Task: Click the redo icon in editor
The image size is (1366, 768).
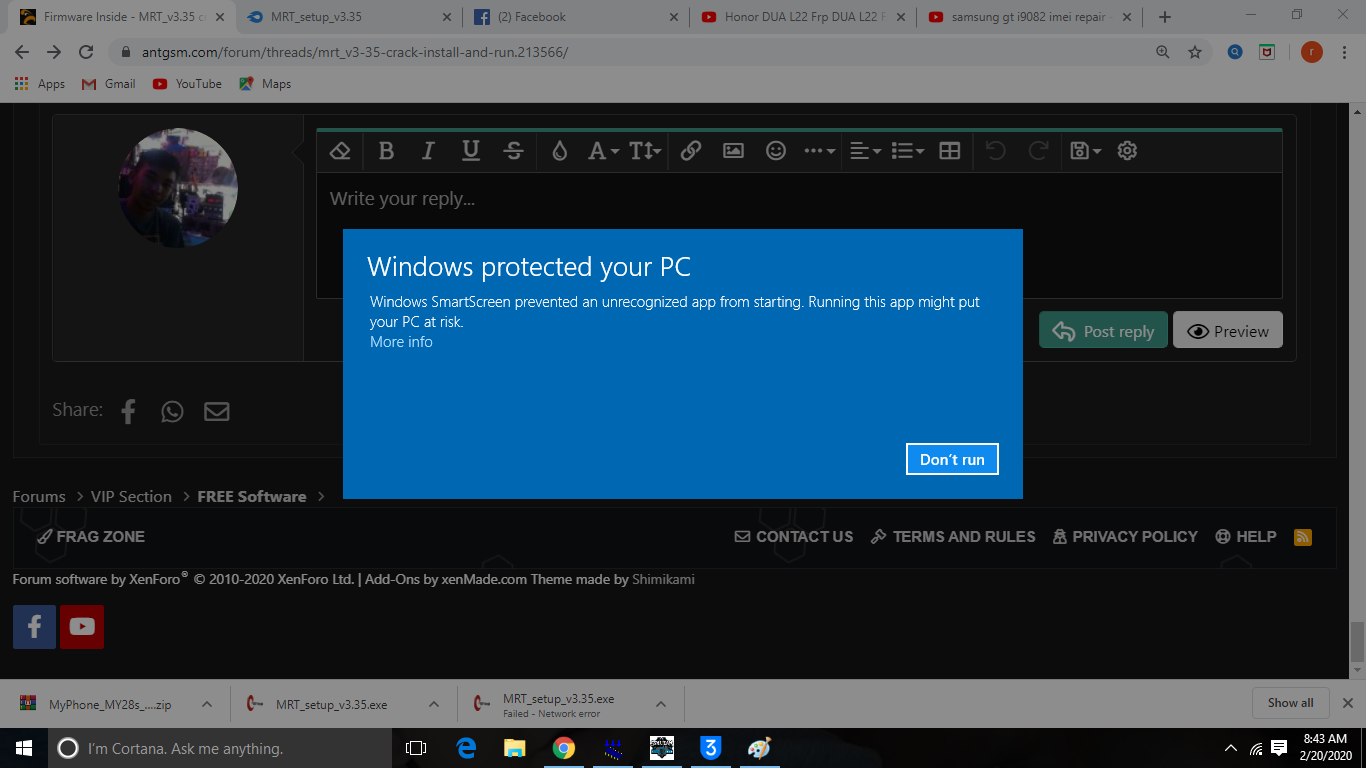Action: click(1038, 151)
